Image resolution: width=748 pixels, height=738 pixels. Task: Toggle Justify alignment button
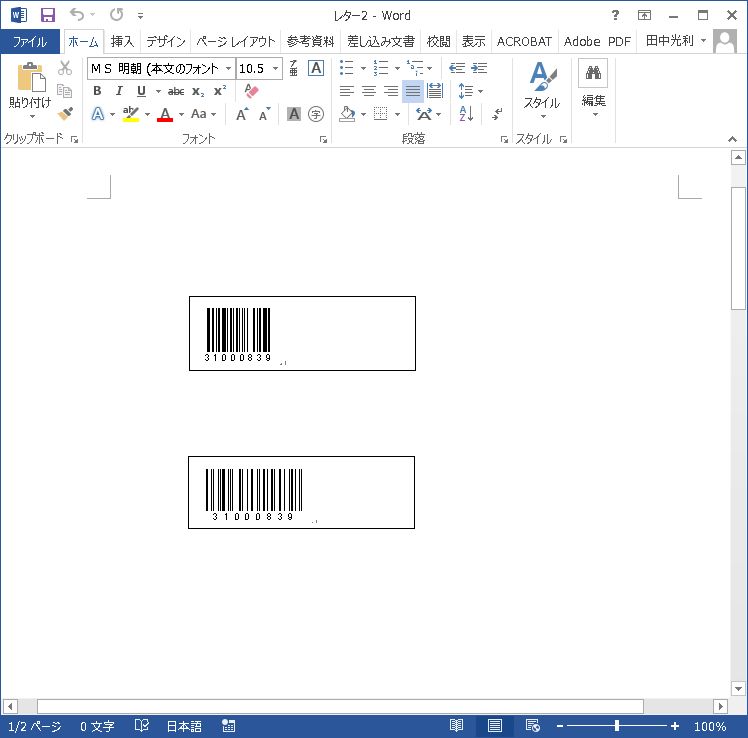click(413, 91)
